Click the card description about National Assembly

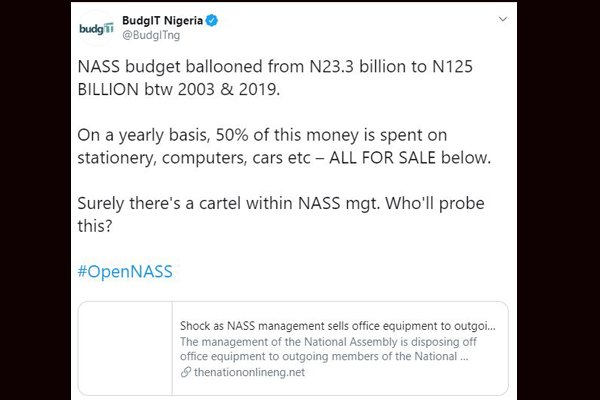pos(328,349)
